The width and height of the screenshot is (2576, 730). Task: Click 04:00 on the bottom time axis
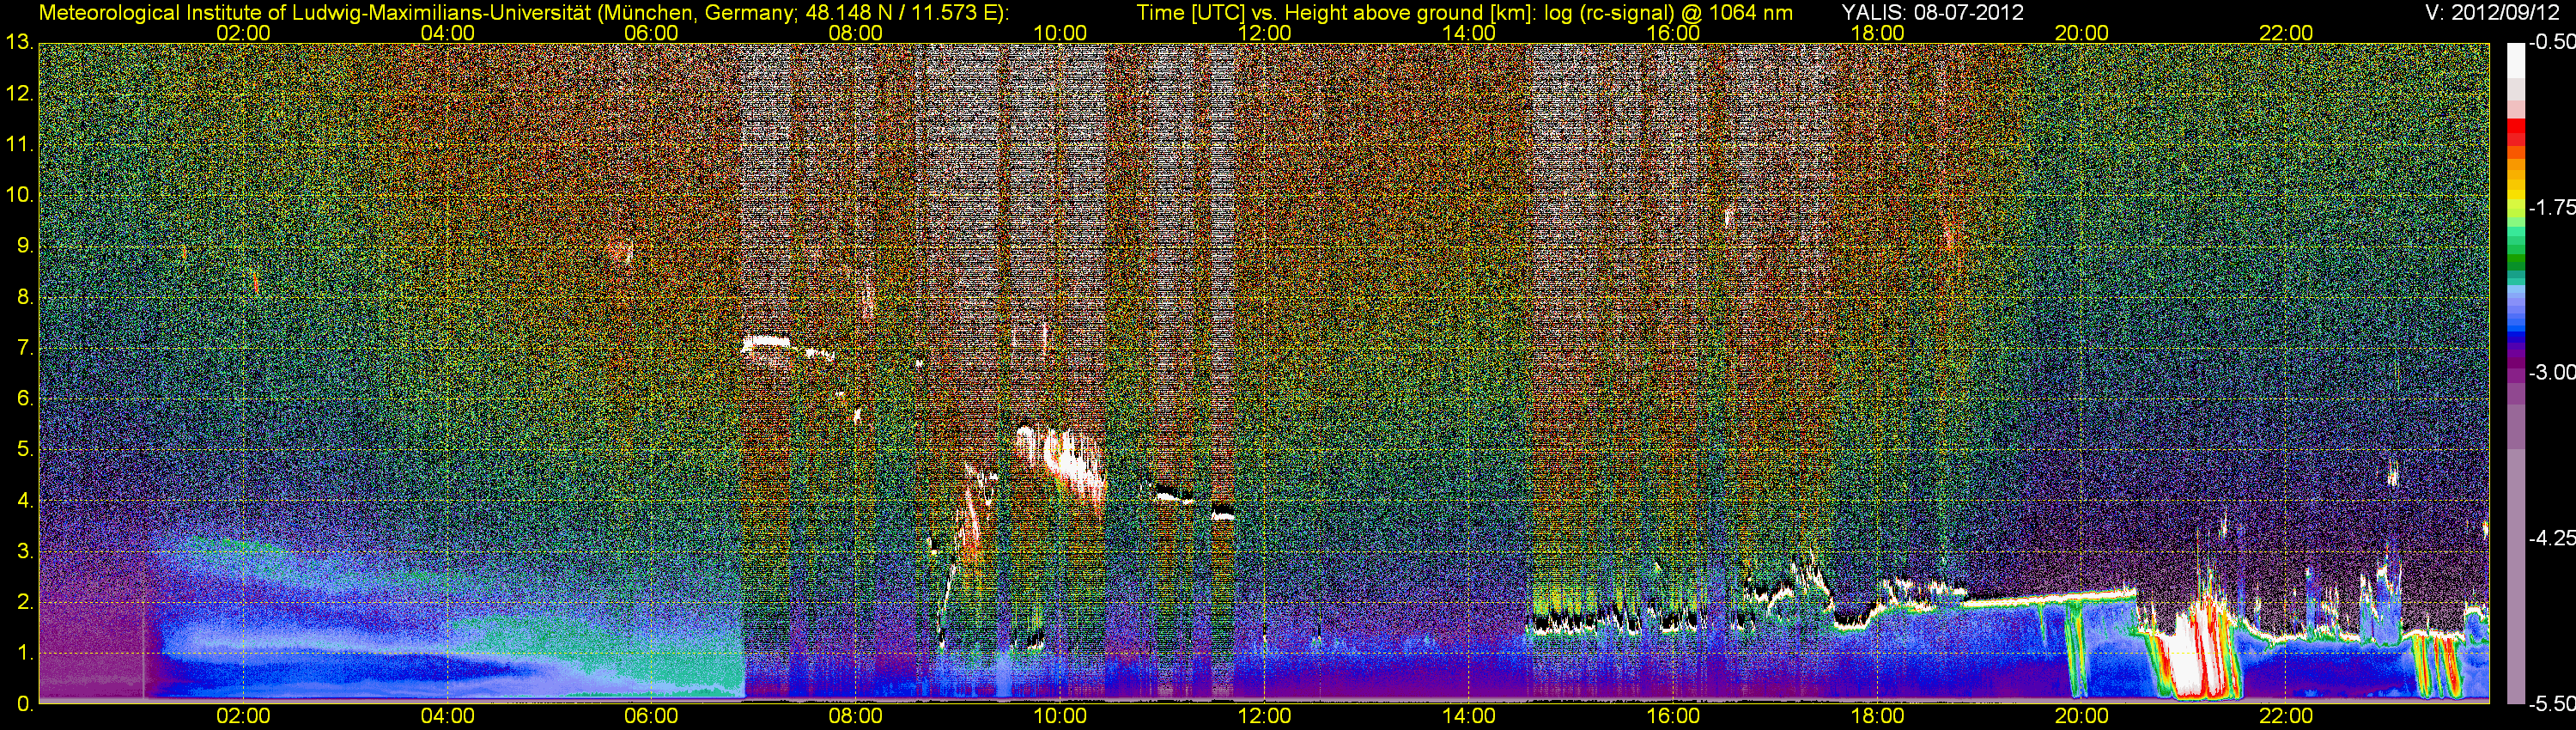(447, 716)
